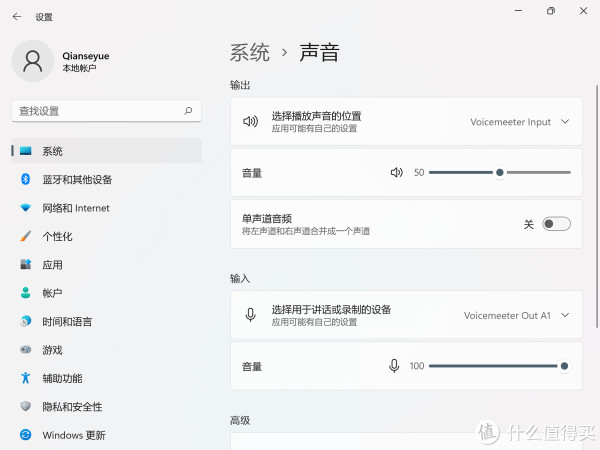The width and height of the screenshot is (600, 450).
Task: Toggle 单声道音频 switch on
Action: 556,224
